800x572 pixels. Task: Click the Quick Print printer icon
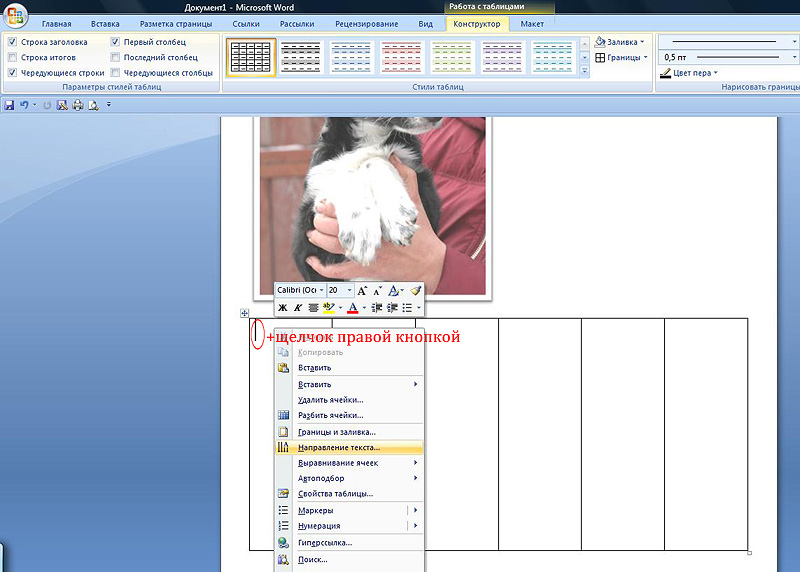coord(78,105)
